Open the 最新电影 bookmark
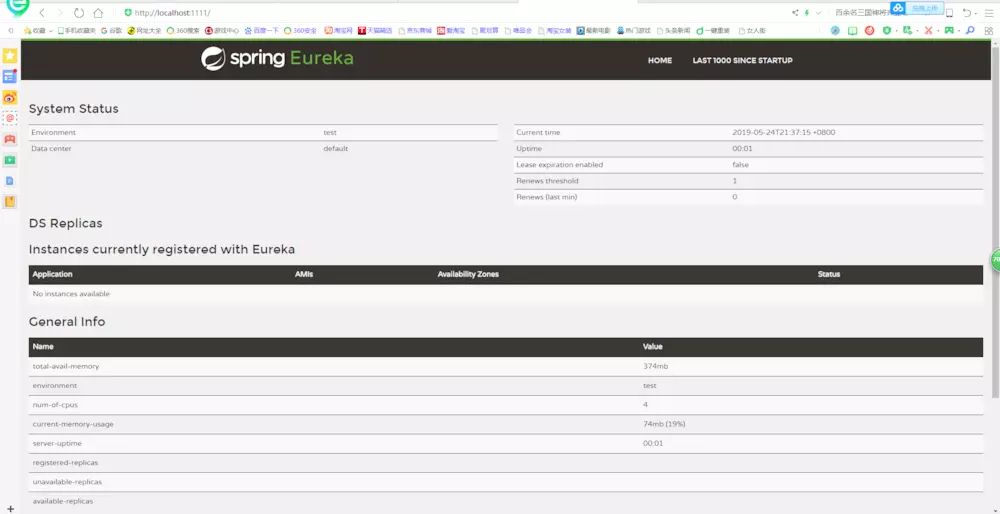 [x=594, y=30]
